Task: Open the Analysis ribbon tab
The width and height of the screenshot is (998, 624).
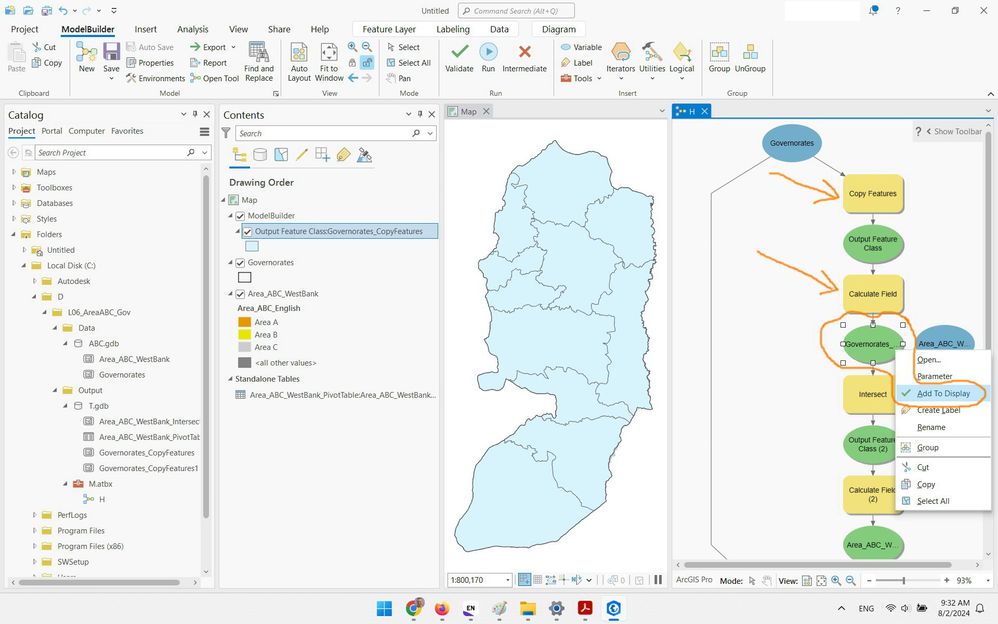Action: click(x=192, y=29)
